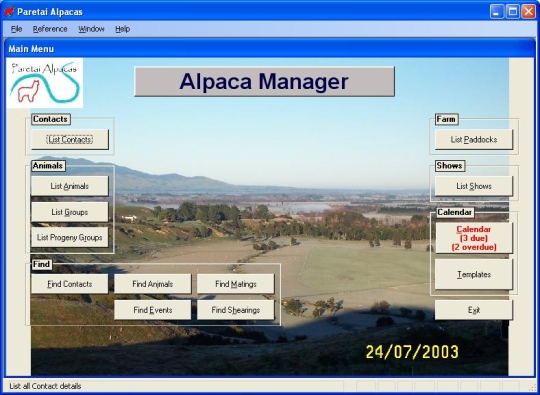Open the Reference menu
This screenshot has height=395, width=540.
tap(50, 29)
